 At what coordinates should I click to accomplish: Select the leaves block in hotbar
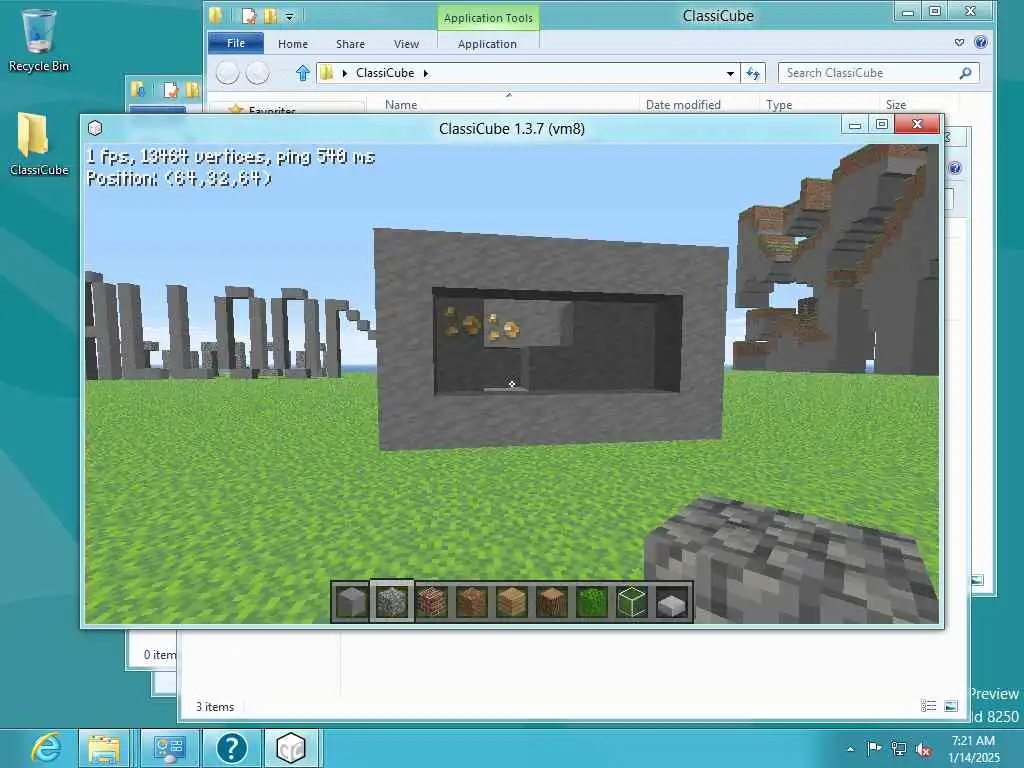(x=592, y=601)
